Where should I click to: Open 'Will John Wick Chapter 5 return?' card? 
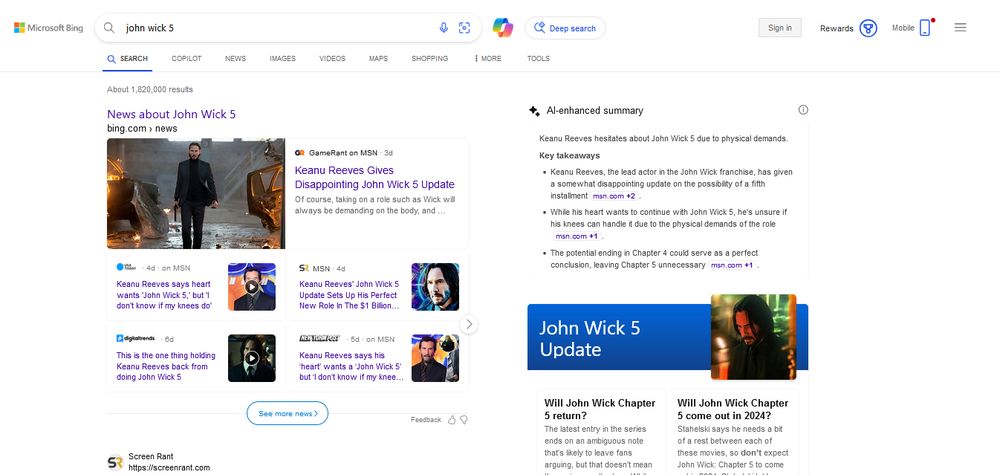(x=601, y=432)
